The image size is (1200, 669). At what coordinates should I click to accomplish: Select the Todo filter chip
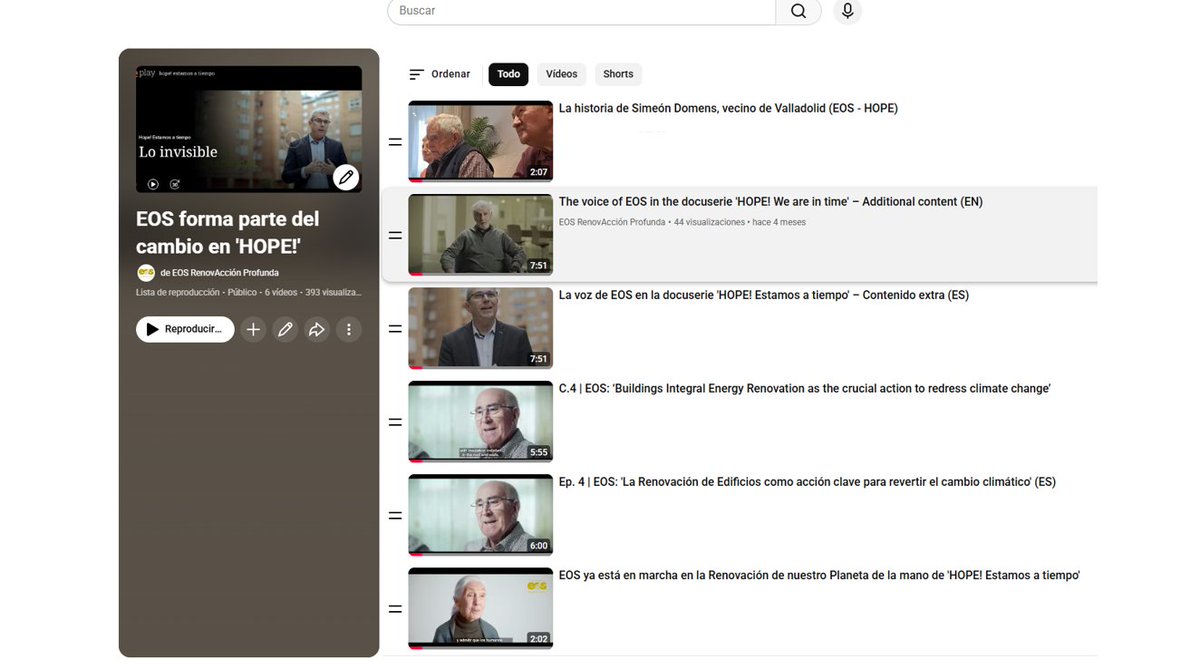[x=508, y=74]
